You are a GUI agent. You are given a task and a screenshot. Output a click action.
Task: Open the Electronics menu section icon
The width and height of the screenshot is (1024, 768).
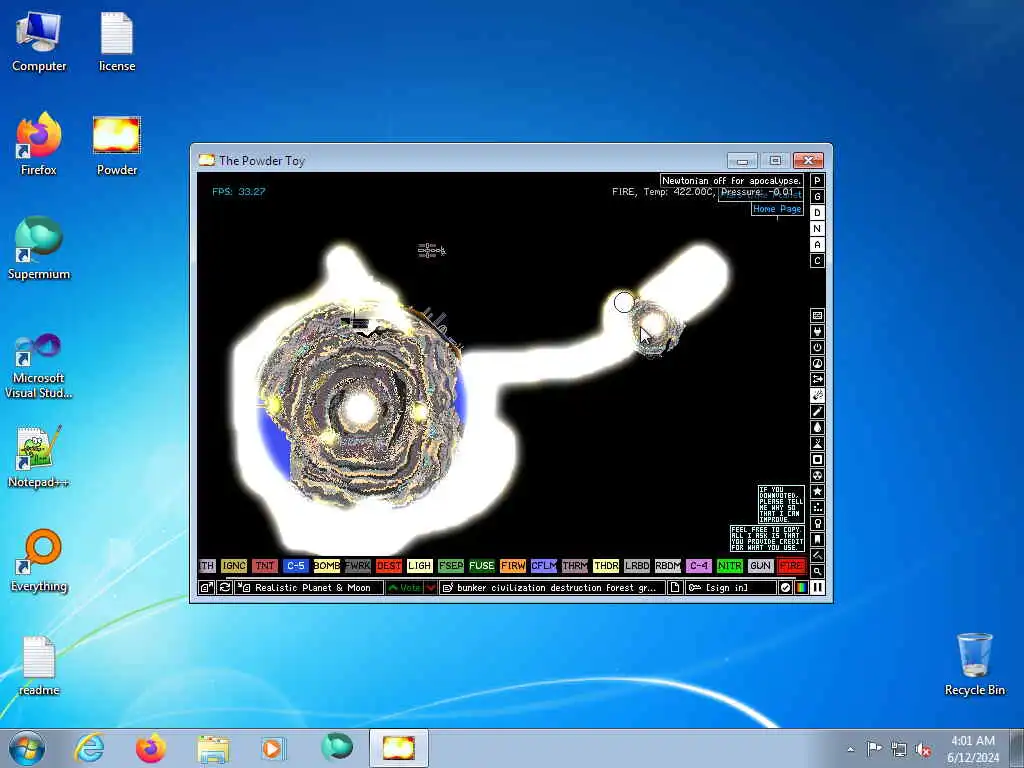[817, 332]
